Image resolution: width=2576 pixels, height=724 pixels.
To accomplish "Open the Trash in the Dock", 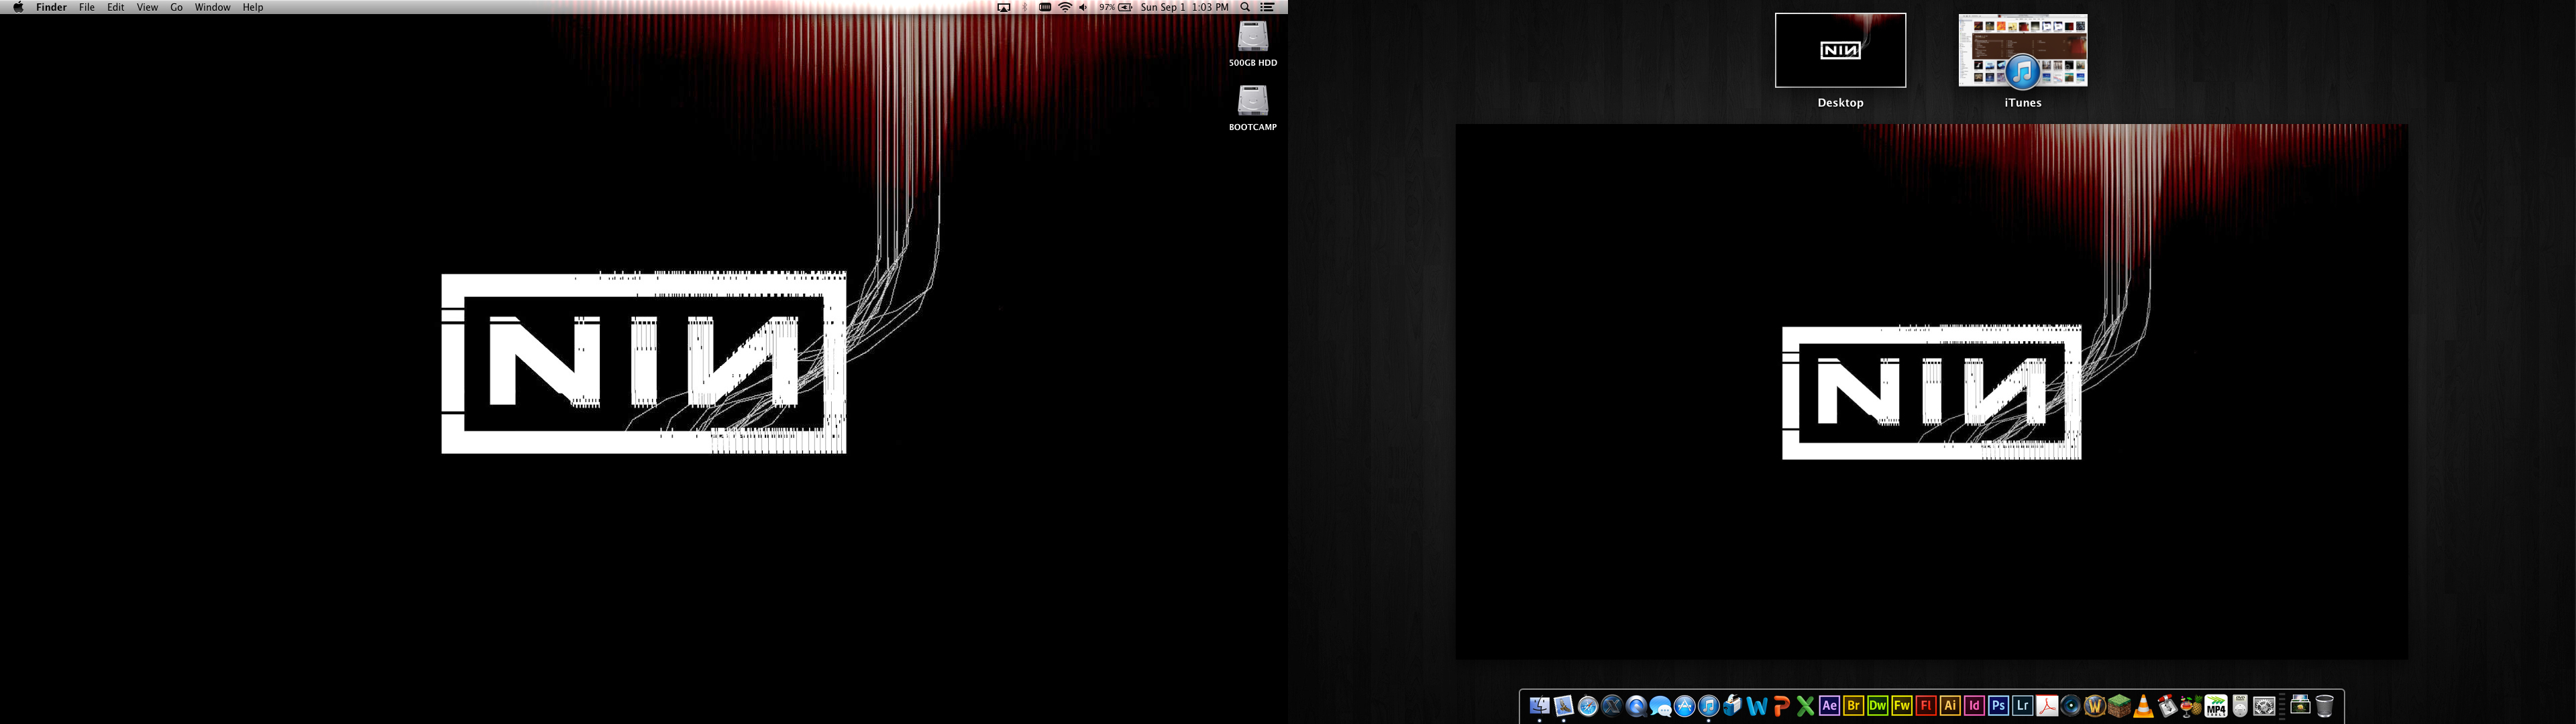I will click(x=2325, y=706).
